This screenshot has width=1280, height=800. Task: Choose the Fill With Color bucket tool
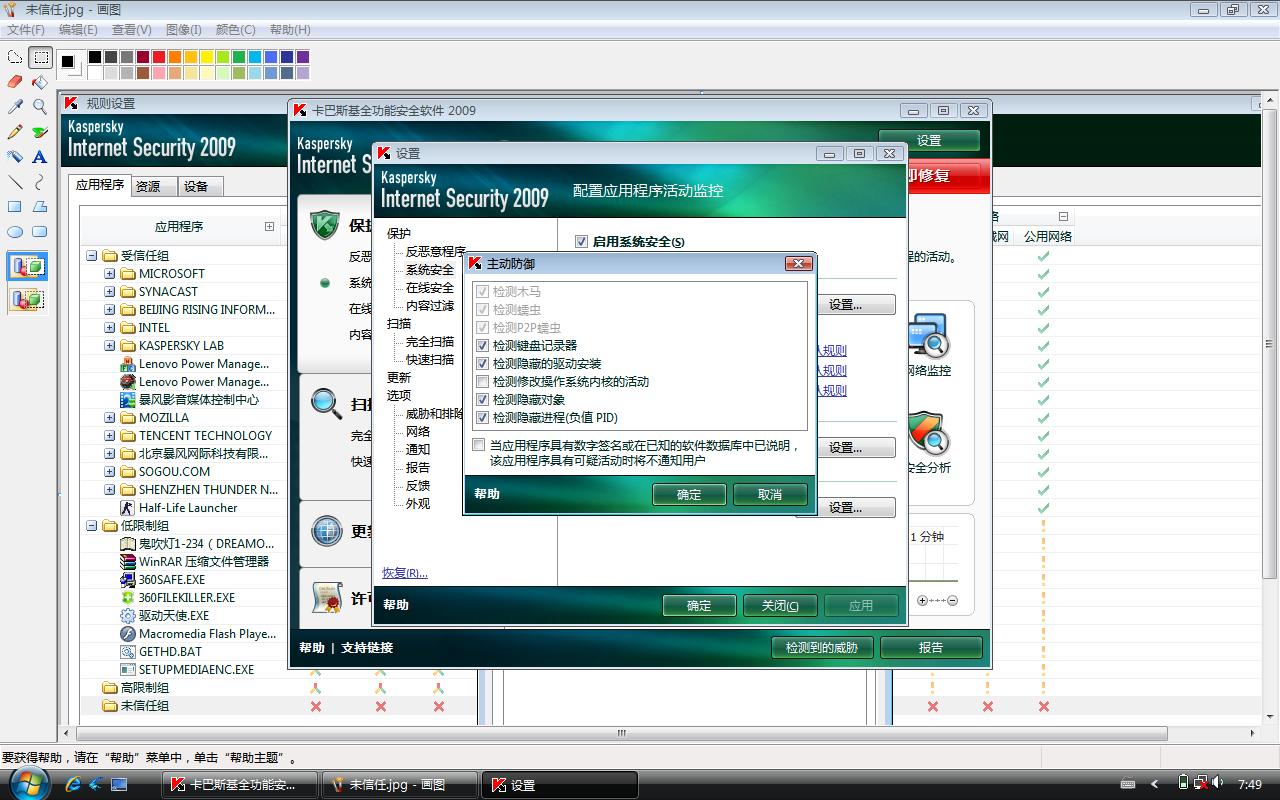coord(40,82)
